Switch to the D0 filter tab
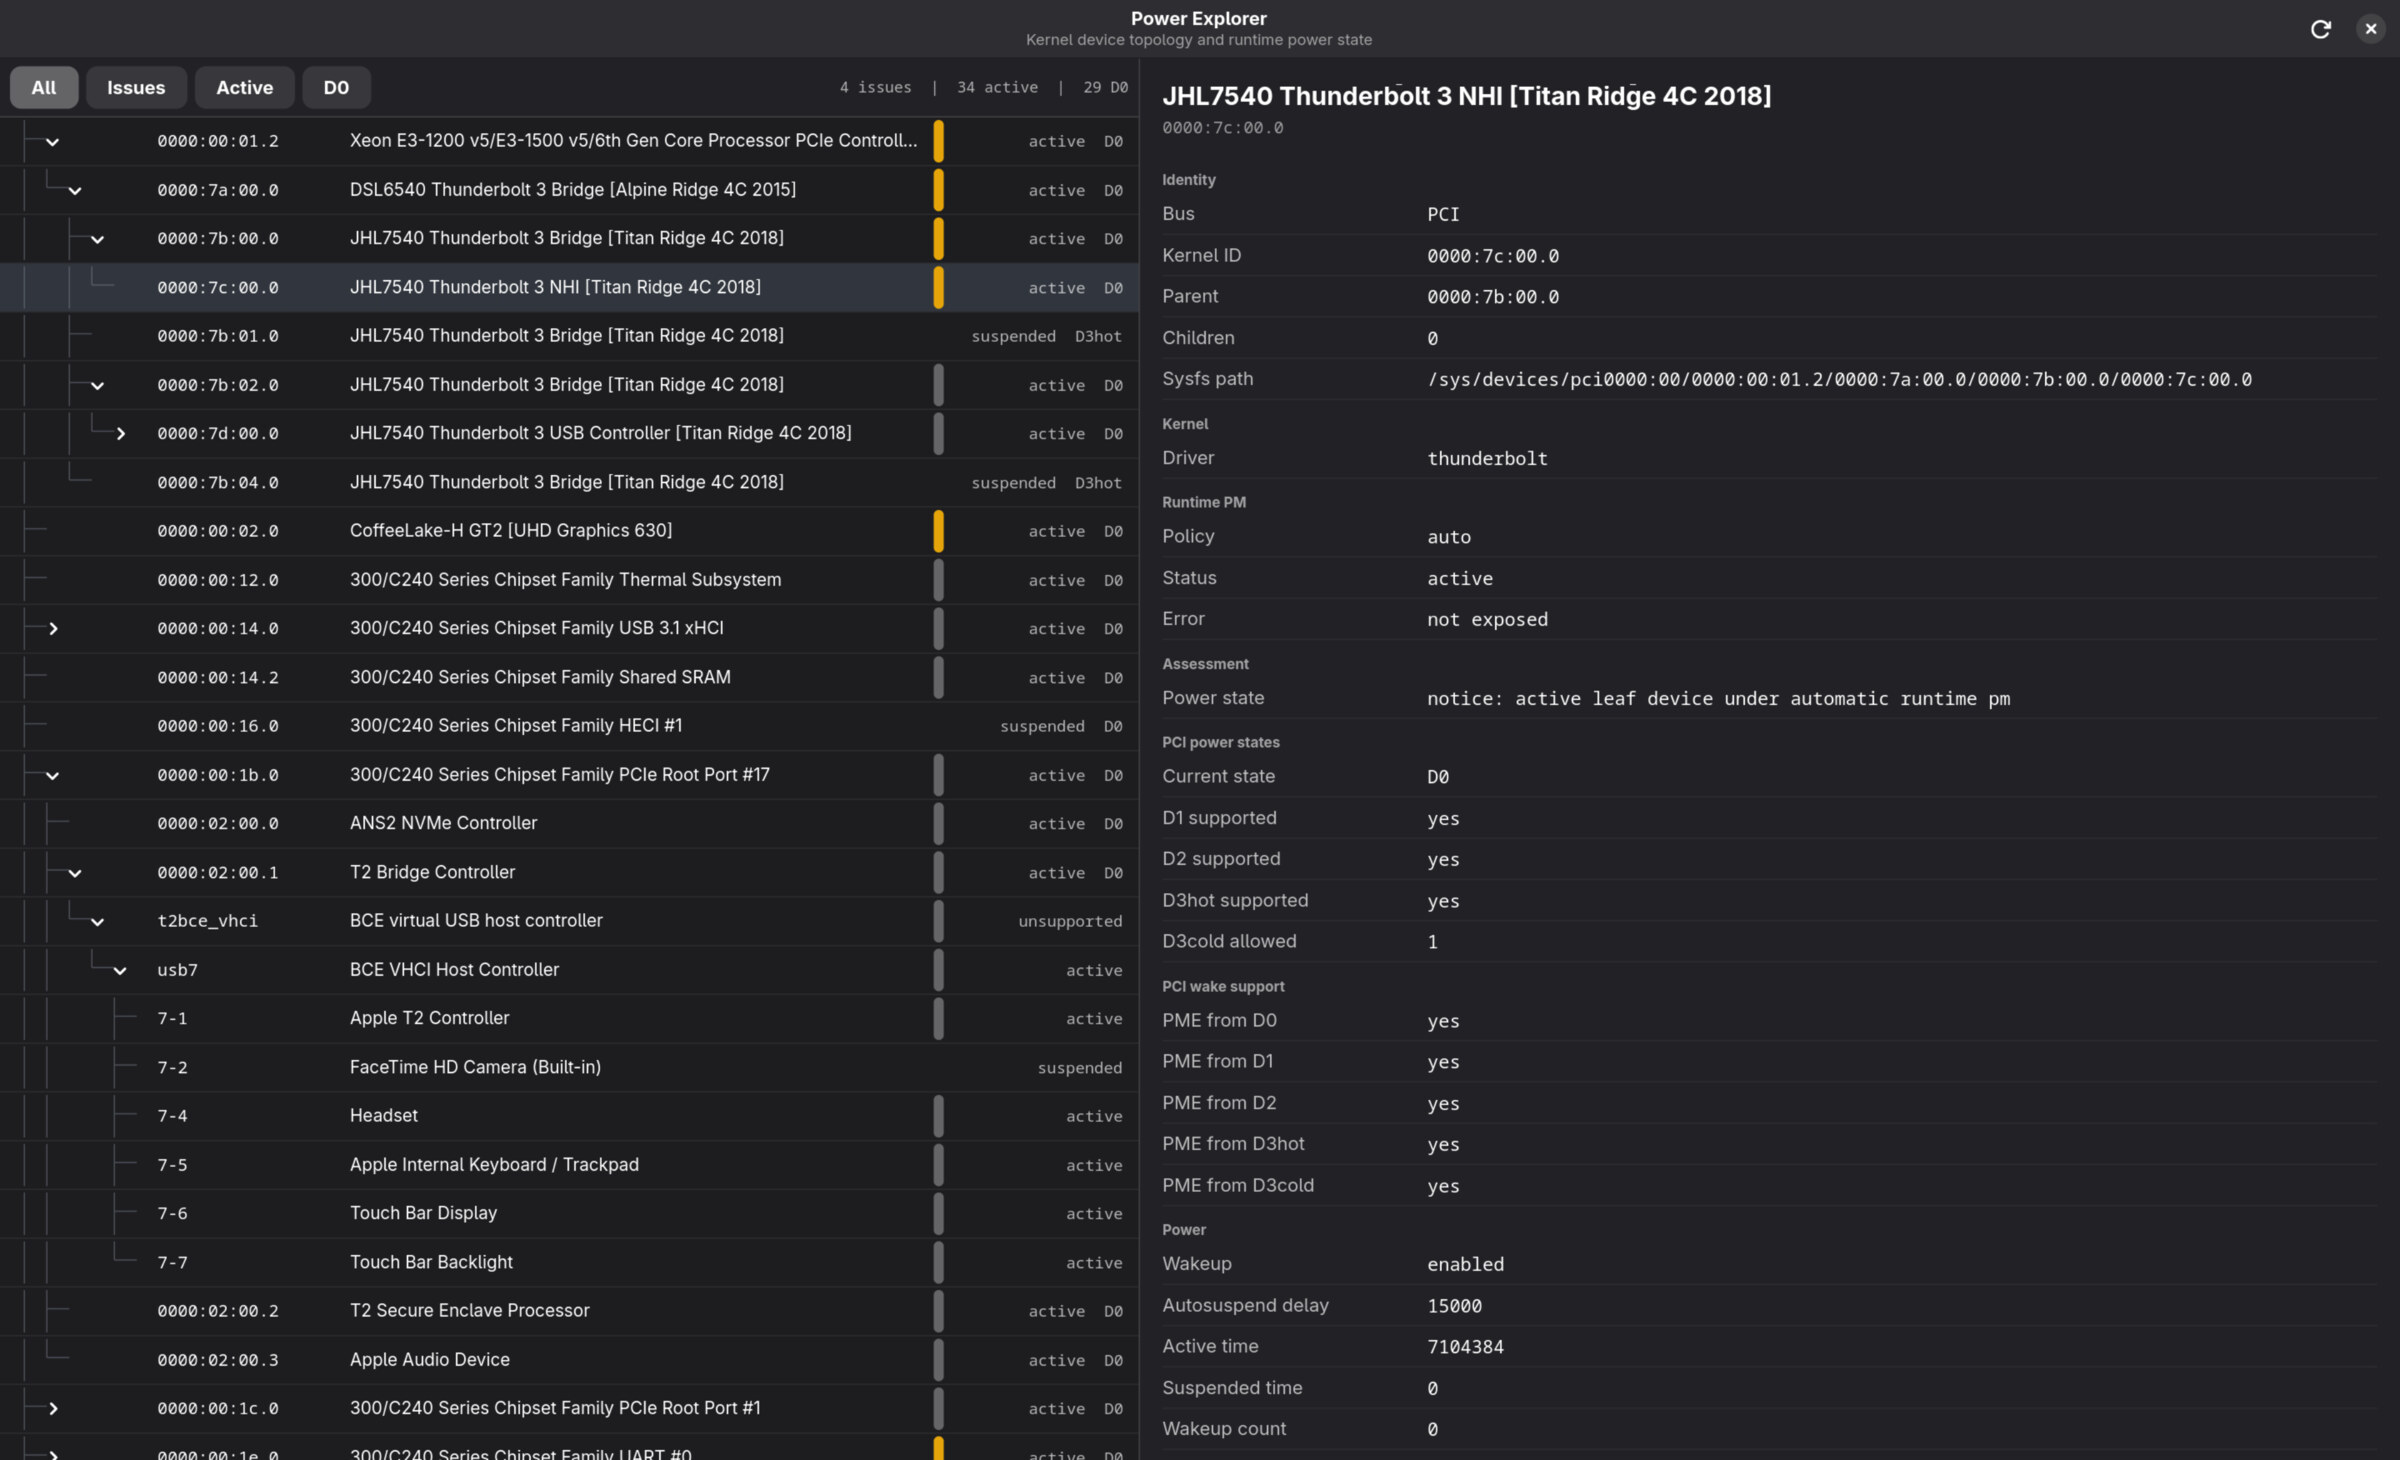The height and width of the screenshot is (1460, 2400). pos(336,88)
